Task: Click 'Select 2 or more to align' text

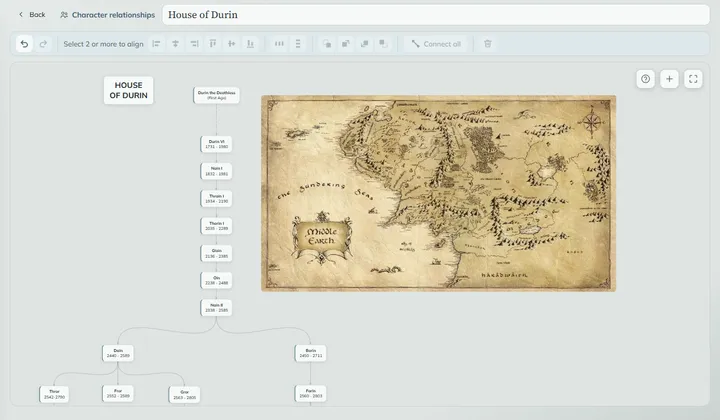Action: (x=103, y=44)
